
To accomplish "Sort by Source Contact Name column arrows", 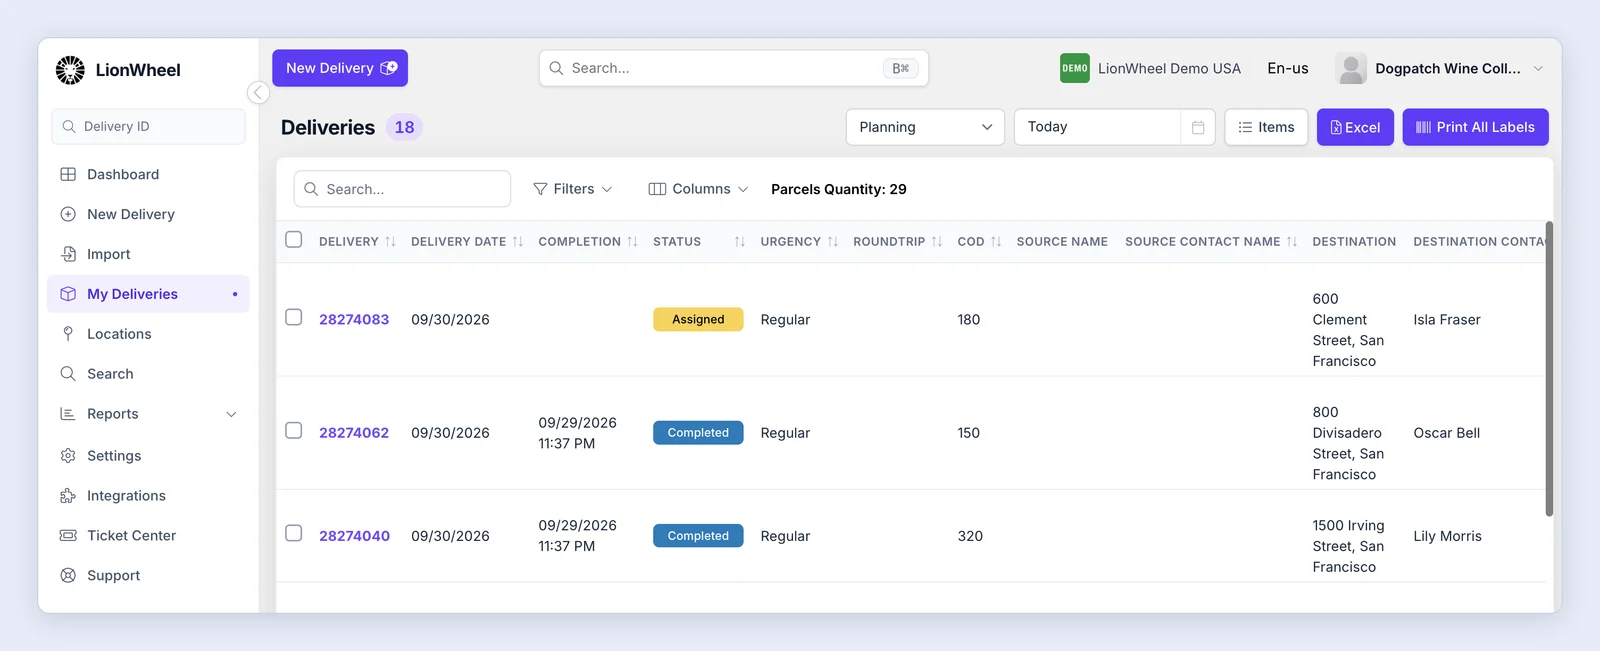I will (1292, 242).
